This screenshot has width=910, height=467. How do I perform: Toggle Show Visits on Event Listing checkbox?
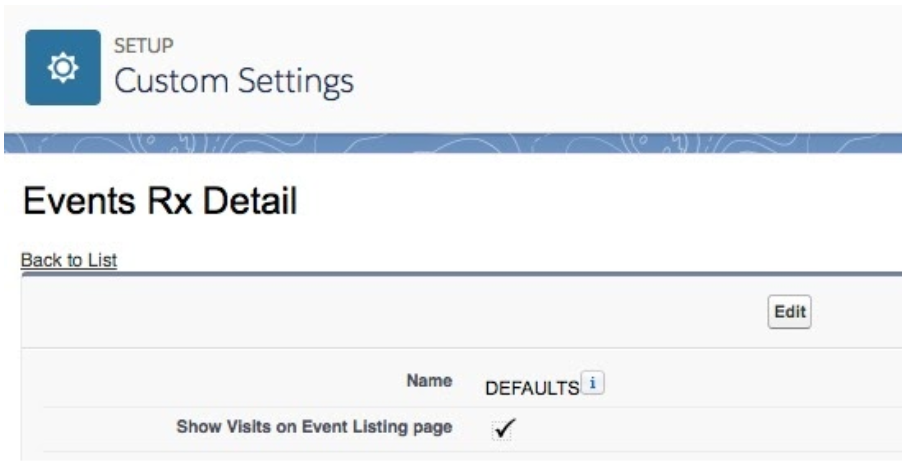503,430
